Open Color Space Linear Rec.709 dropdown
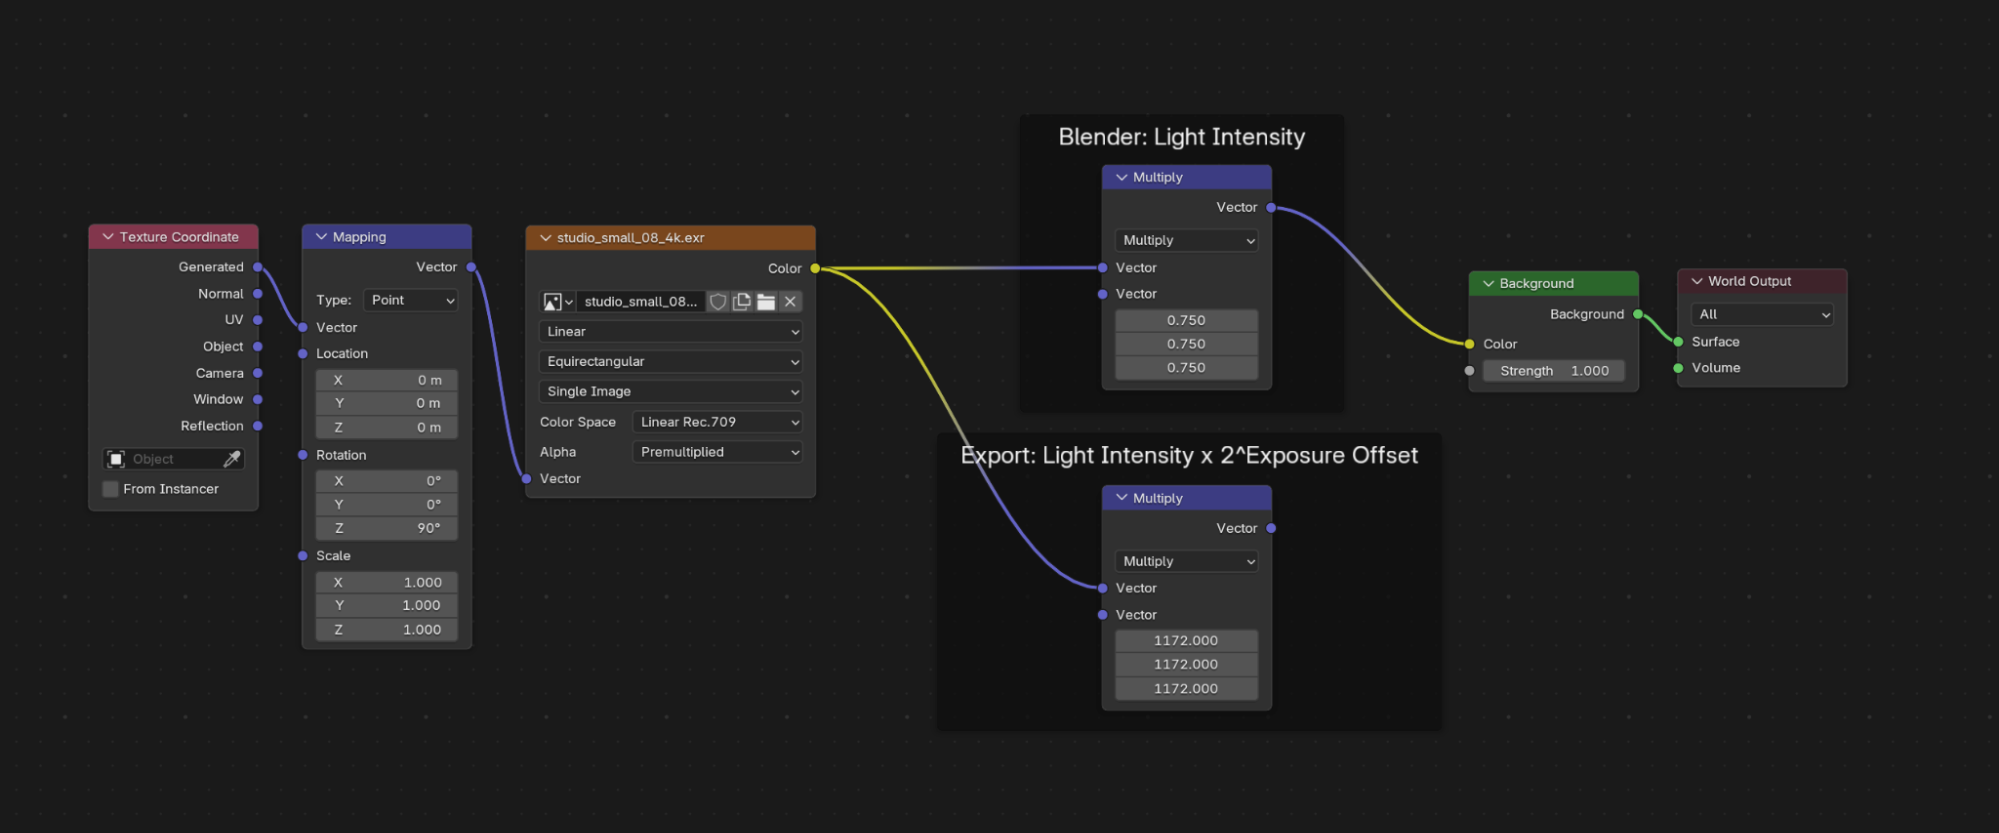Screen dimensions: 1999x833 pyautogui.click(x=717, y=422)
